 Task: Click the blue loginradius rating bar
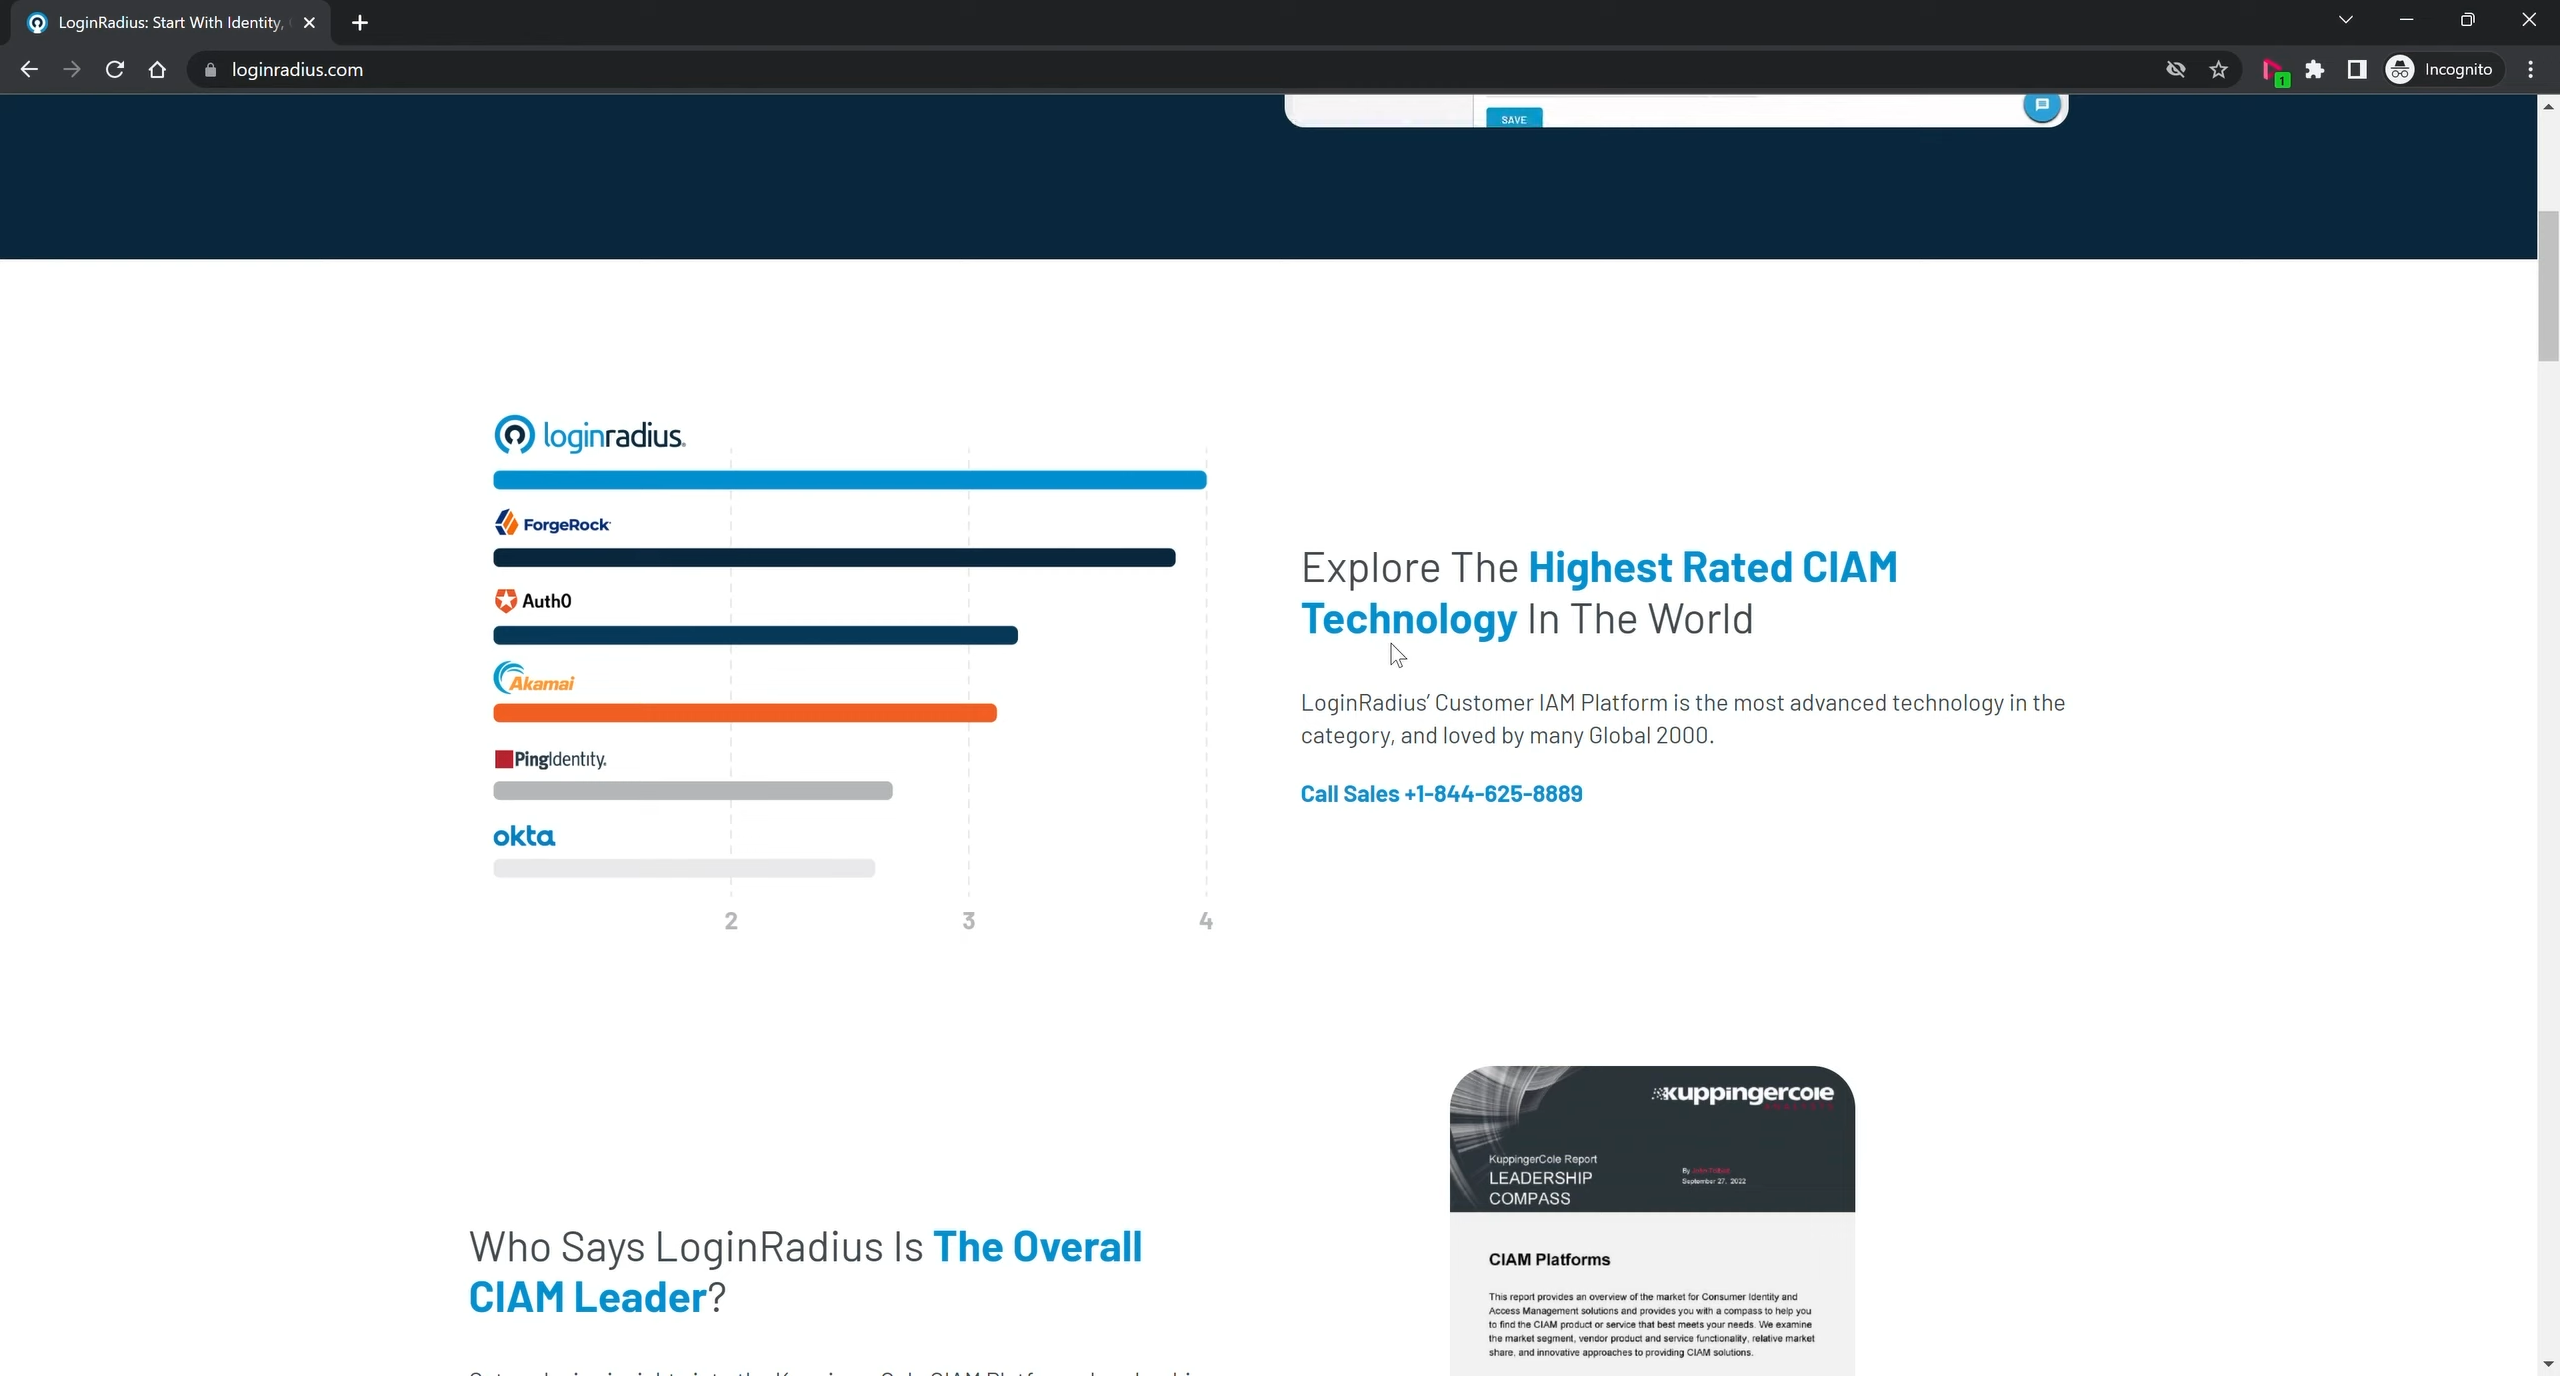(x=850, y=480)
